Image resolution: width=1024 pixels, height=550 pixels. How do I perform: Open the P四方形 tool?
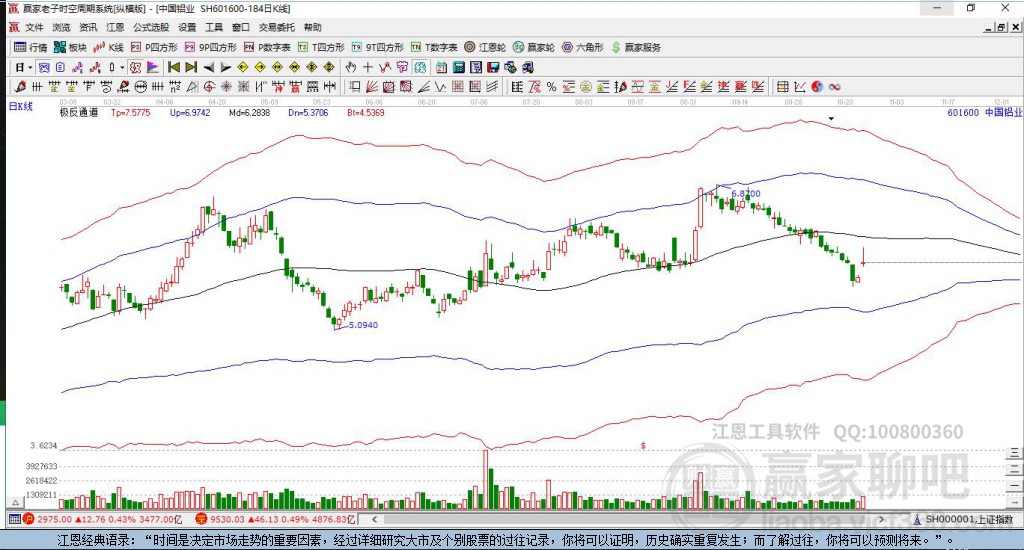tap(154, 47)
